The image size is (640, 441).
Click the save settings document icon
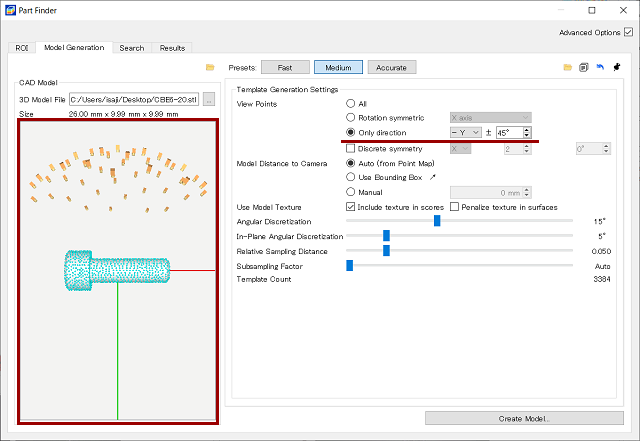582,67
